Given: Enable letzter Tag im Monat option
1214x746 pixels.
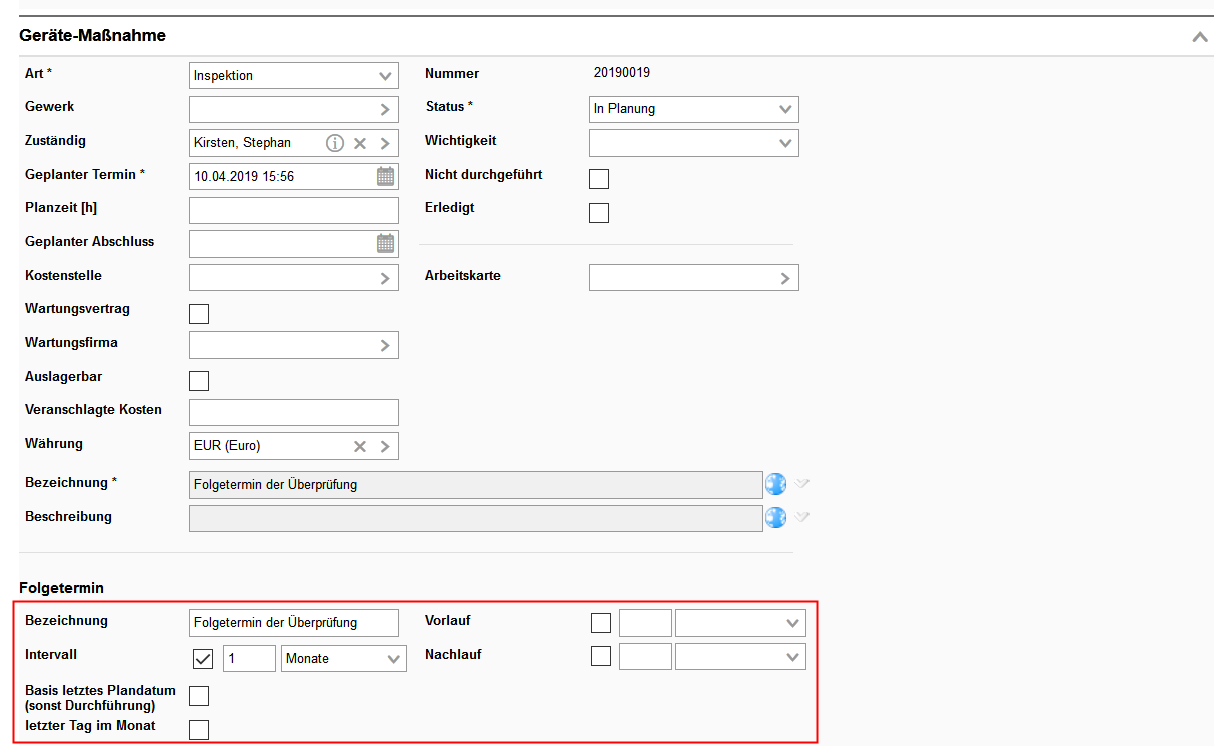Looking at the screenshot, I should point(199,729).
